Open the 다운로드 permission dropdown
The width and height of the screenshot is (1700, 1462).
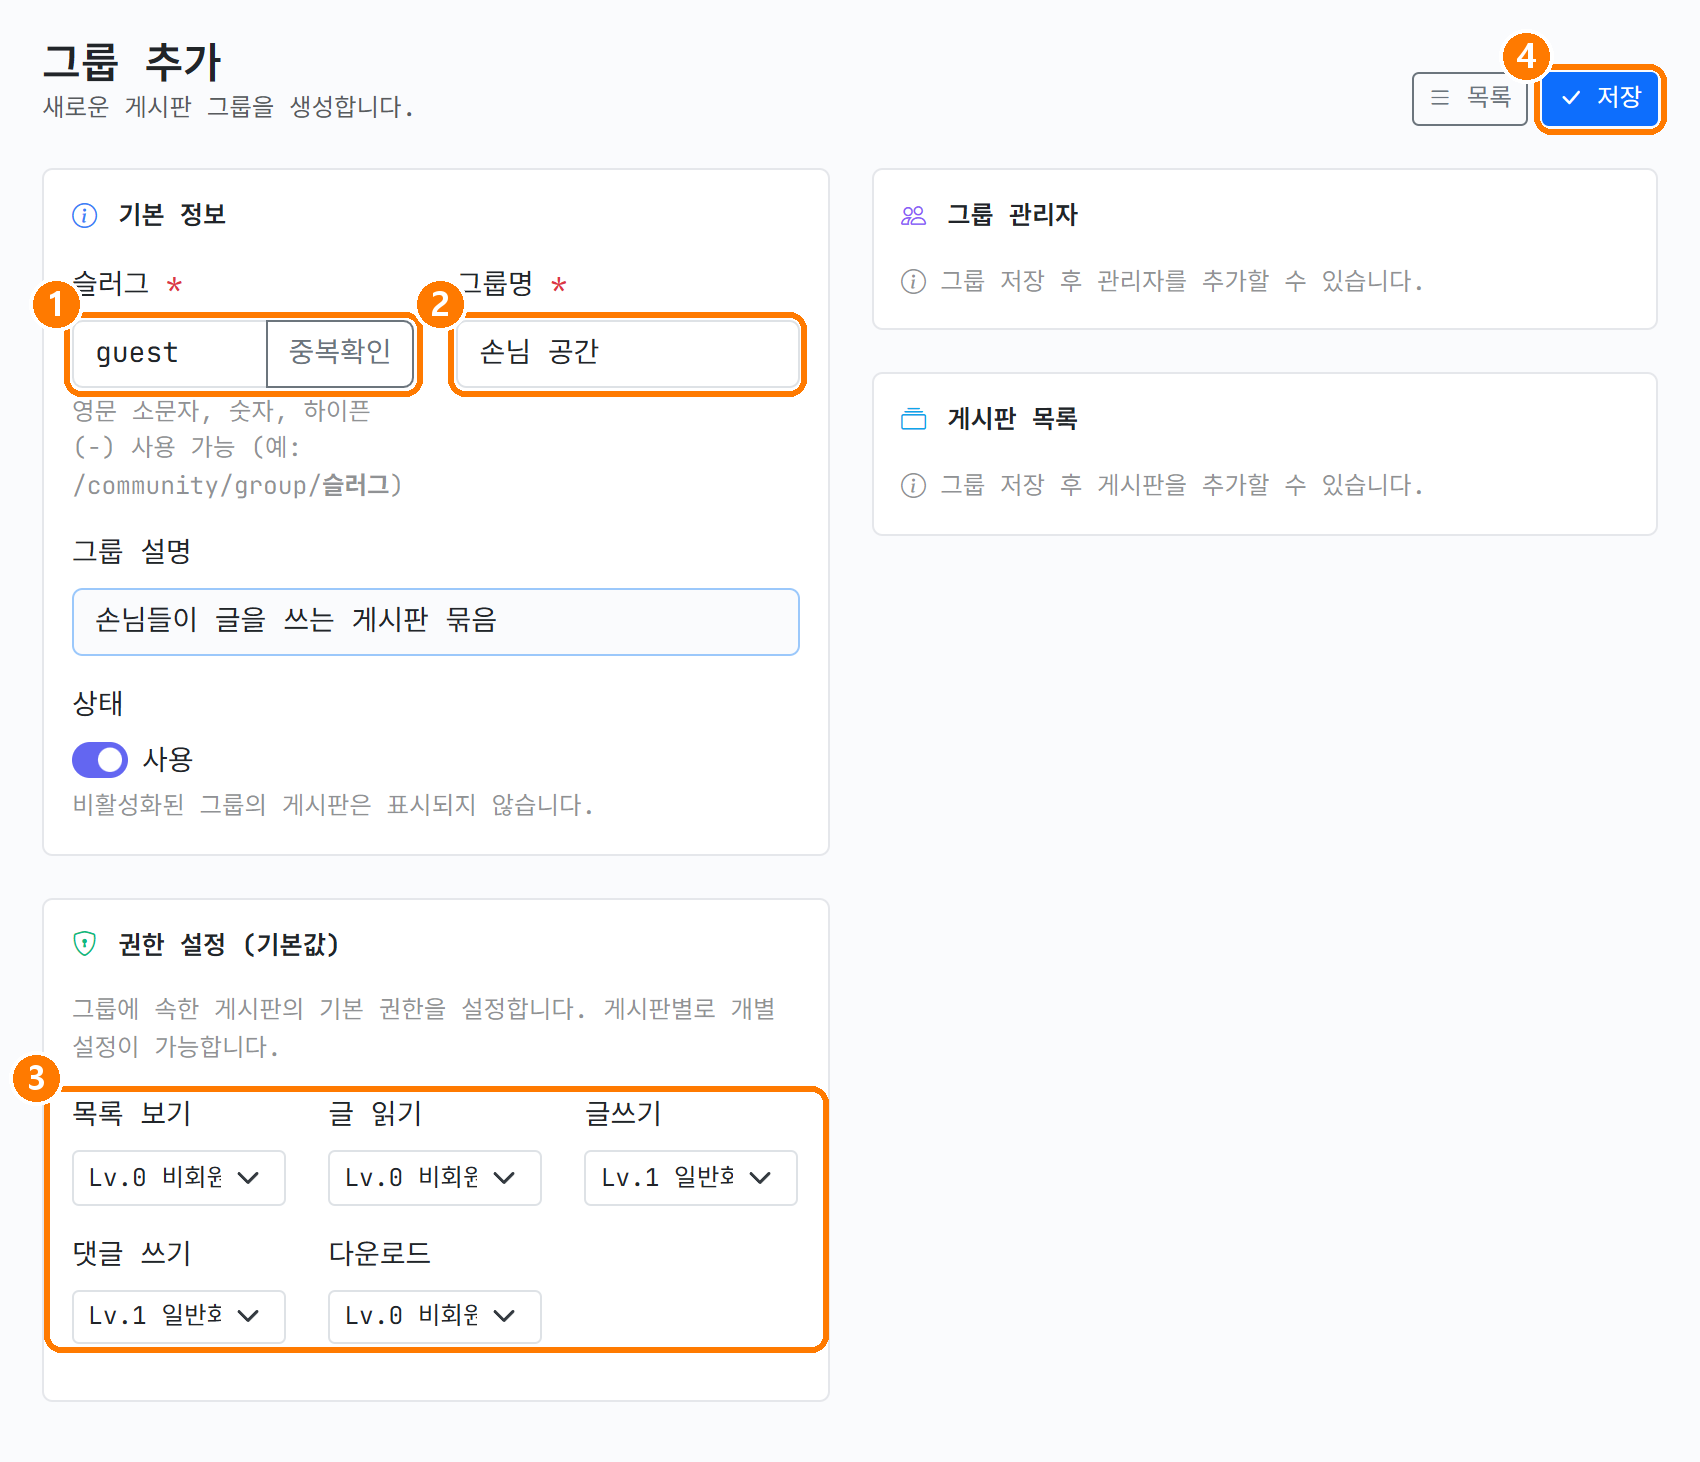(435, 1316)
